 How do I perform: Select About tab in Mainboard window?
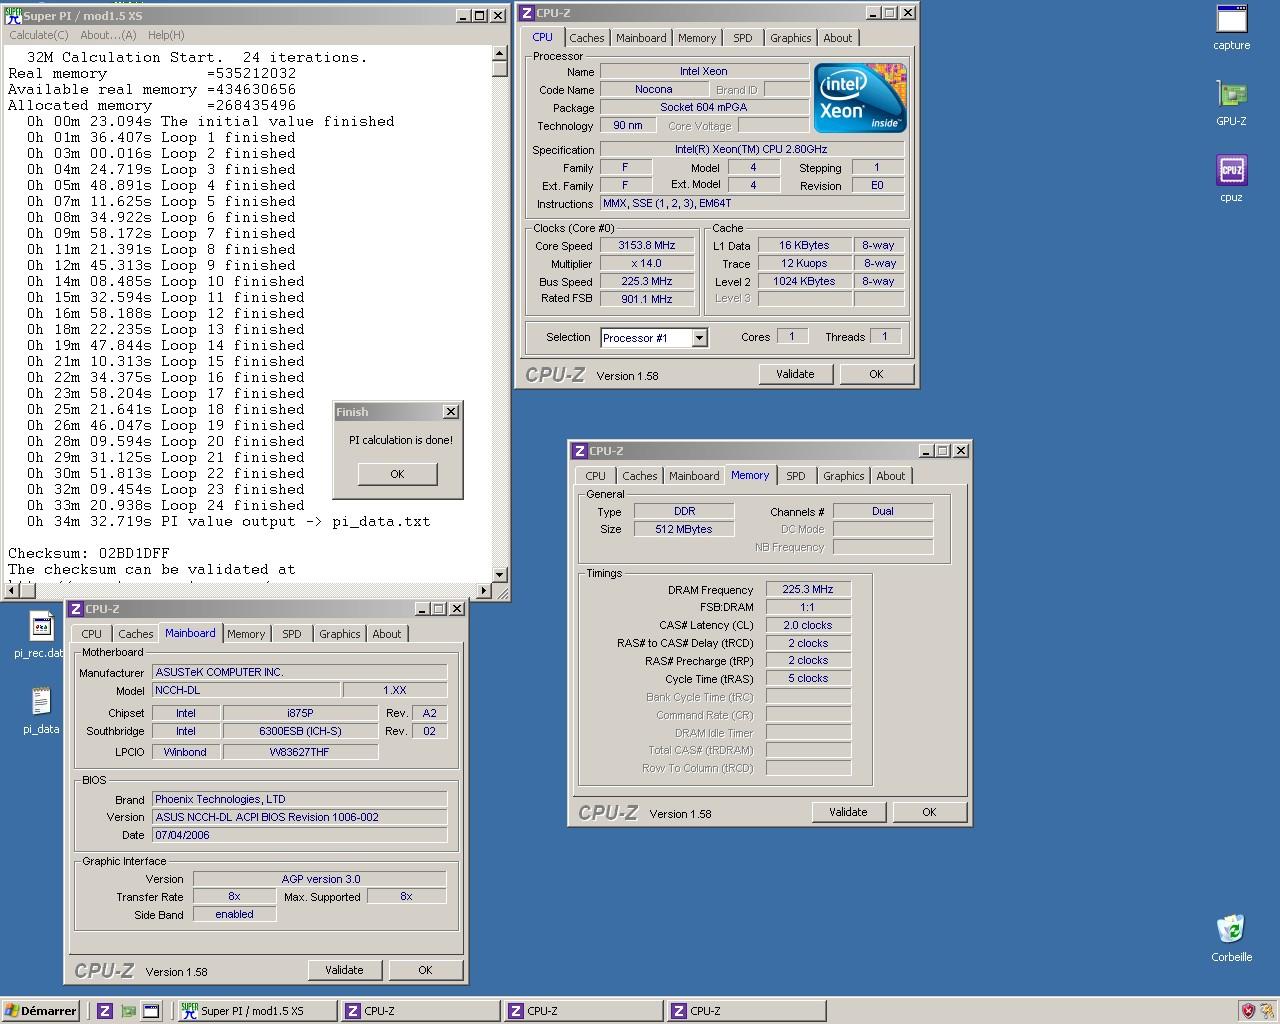(387, 634)
